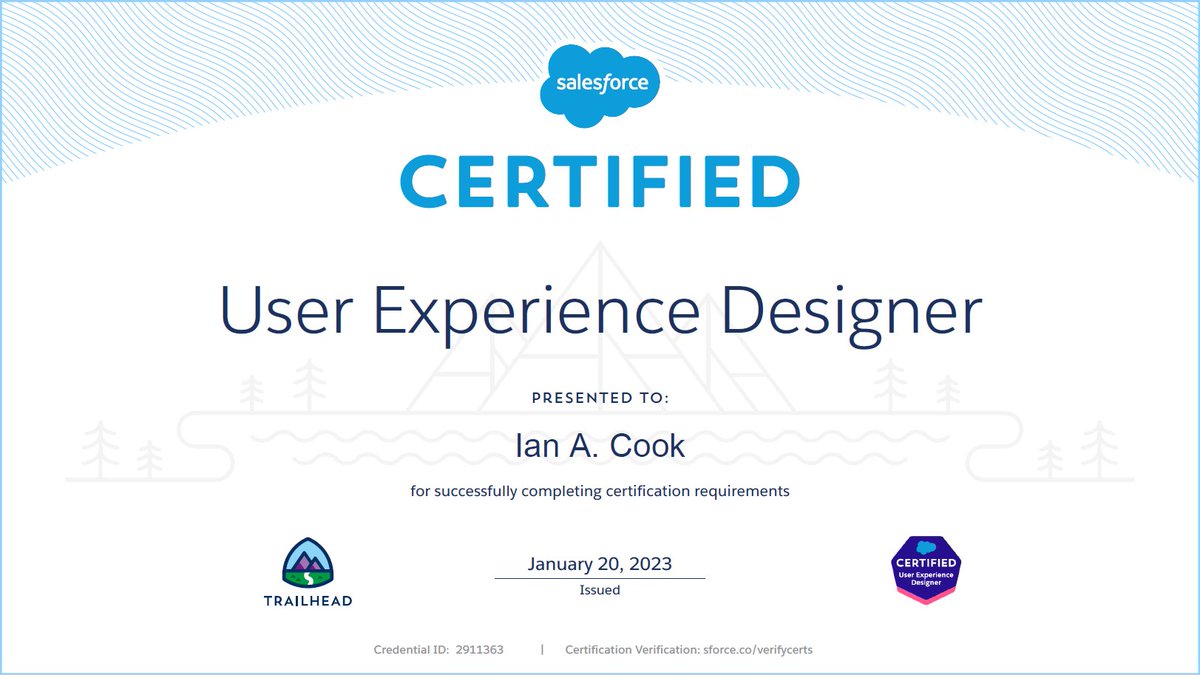Click the Issued label under date
Viewport: 1200px width, 675px height.
pos(600,590)
